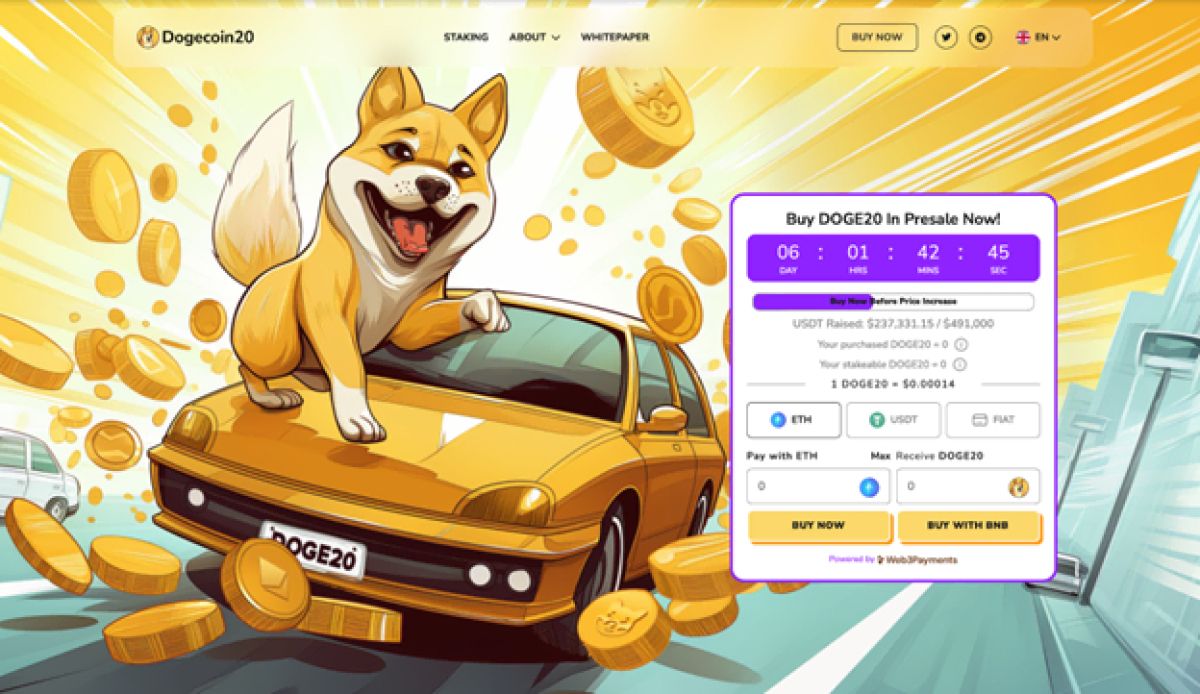Select FIAT payment option

click(x=993, y=420)
